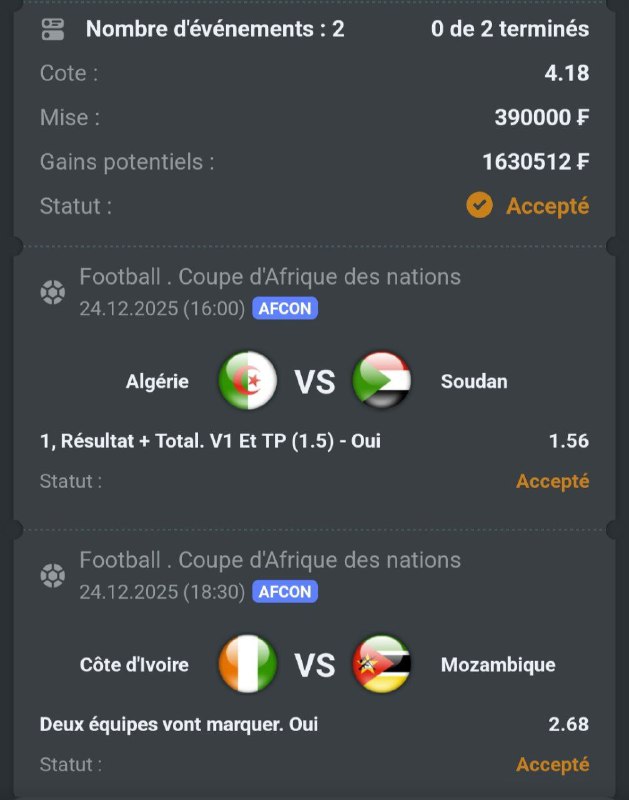Tap the Algérie flag icon
Viewport: 629px width, 800px height.
point(247,381)
